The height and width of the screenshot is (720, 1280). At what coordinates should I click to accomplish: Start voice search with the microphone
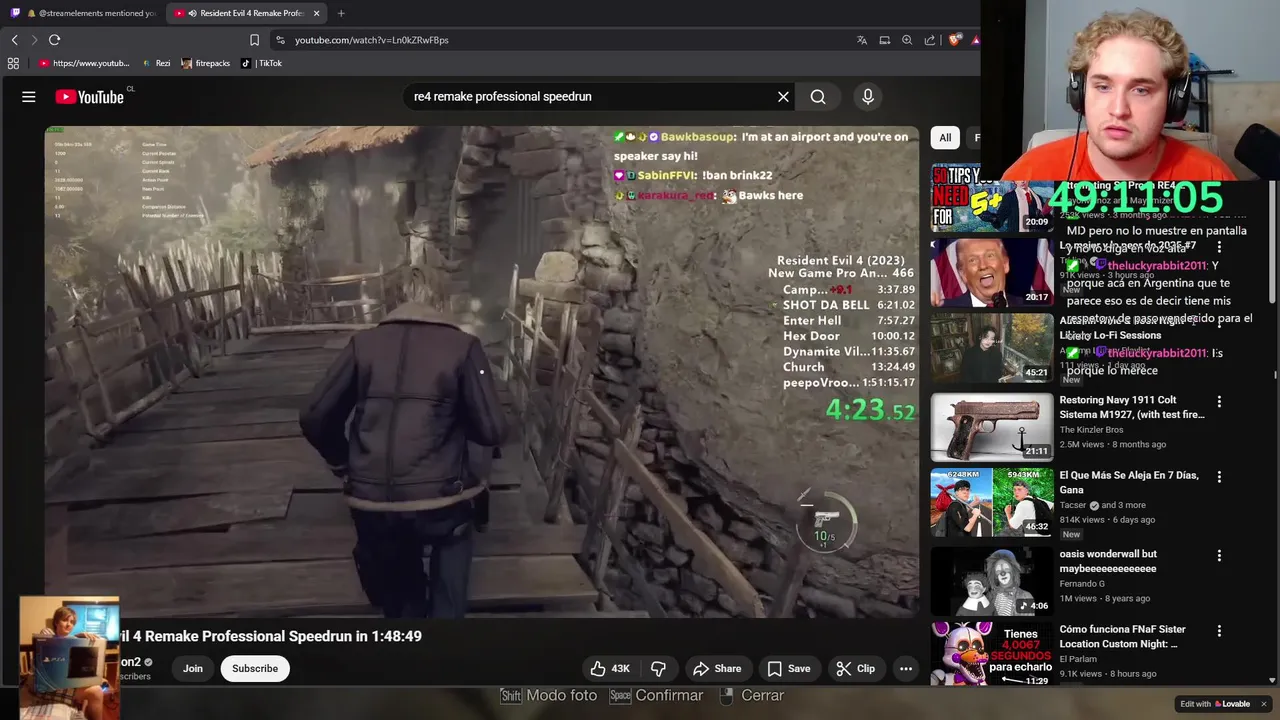click(868, 97)
